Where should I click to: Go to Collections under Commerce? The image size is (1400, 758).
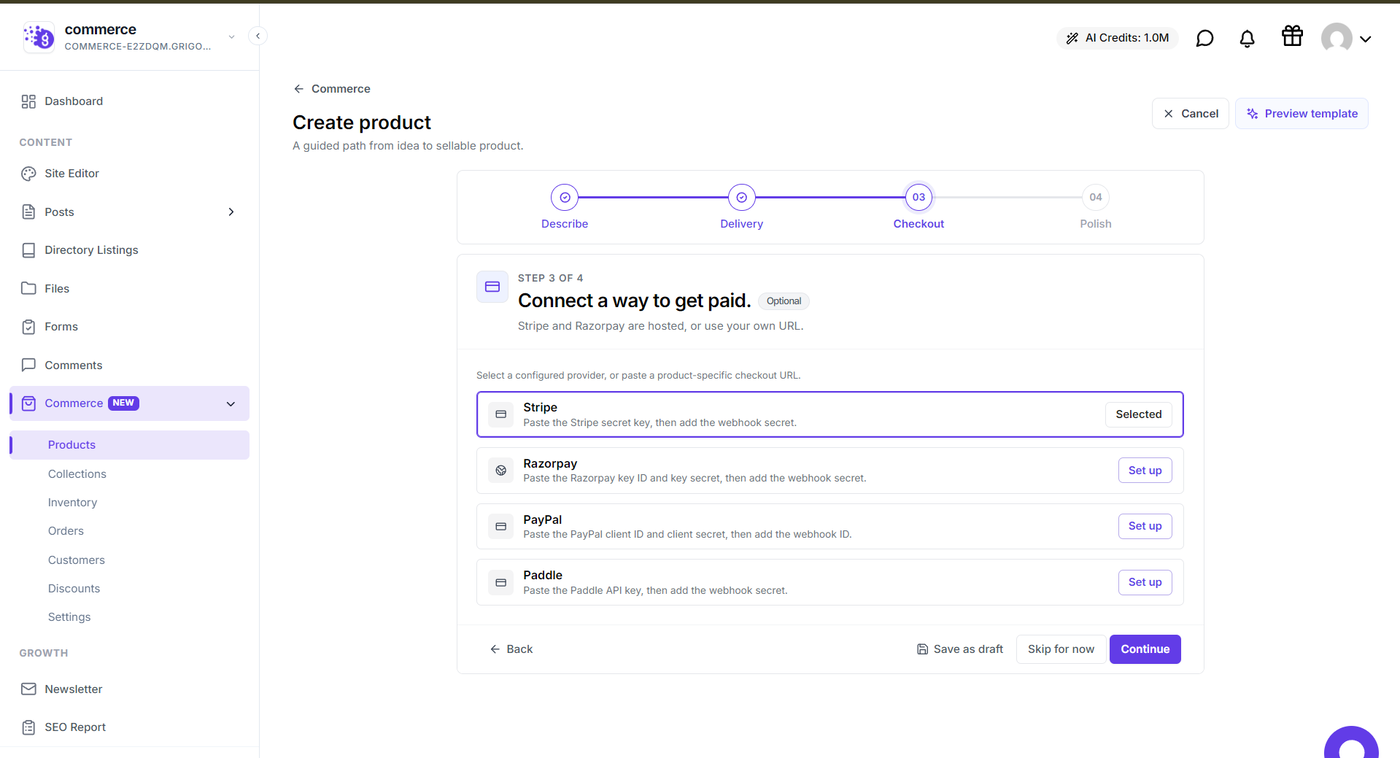click(x=77, y=474)
